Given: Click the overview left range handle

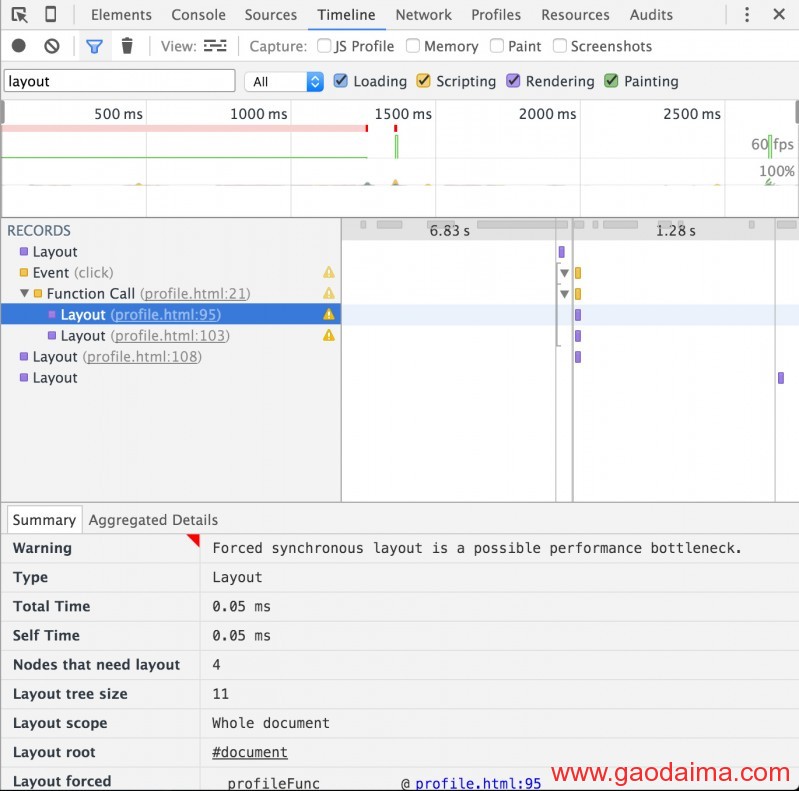Looking at the screenshot, I should 2,112.
